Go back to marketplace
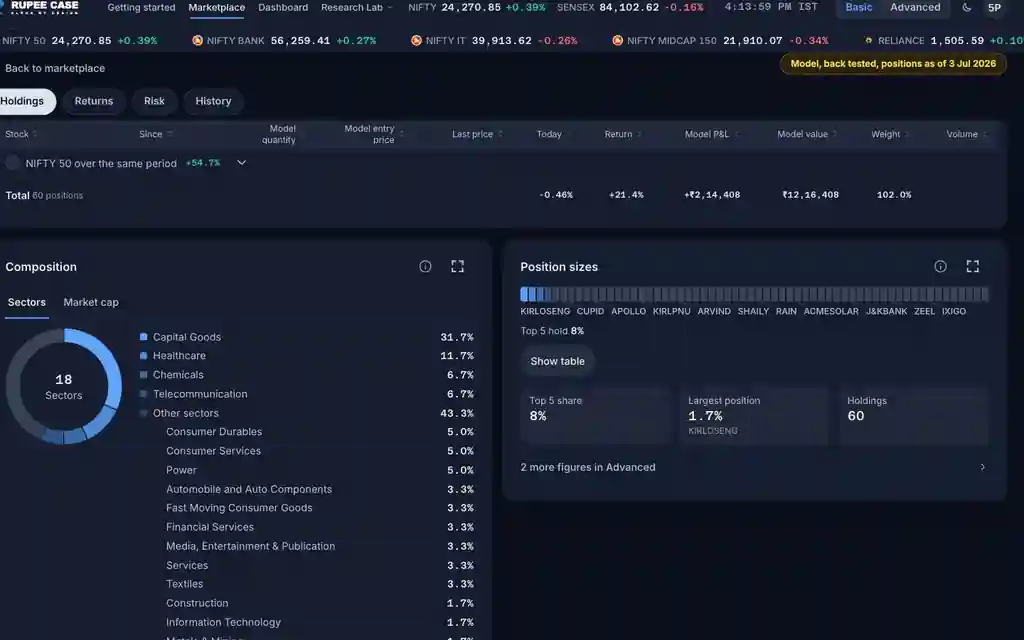This screenshot has height=640, width=1024. click(55, 68)
